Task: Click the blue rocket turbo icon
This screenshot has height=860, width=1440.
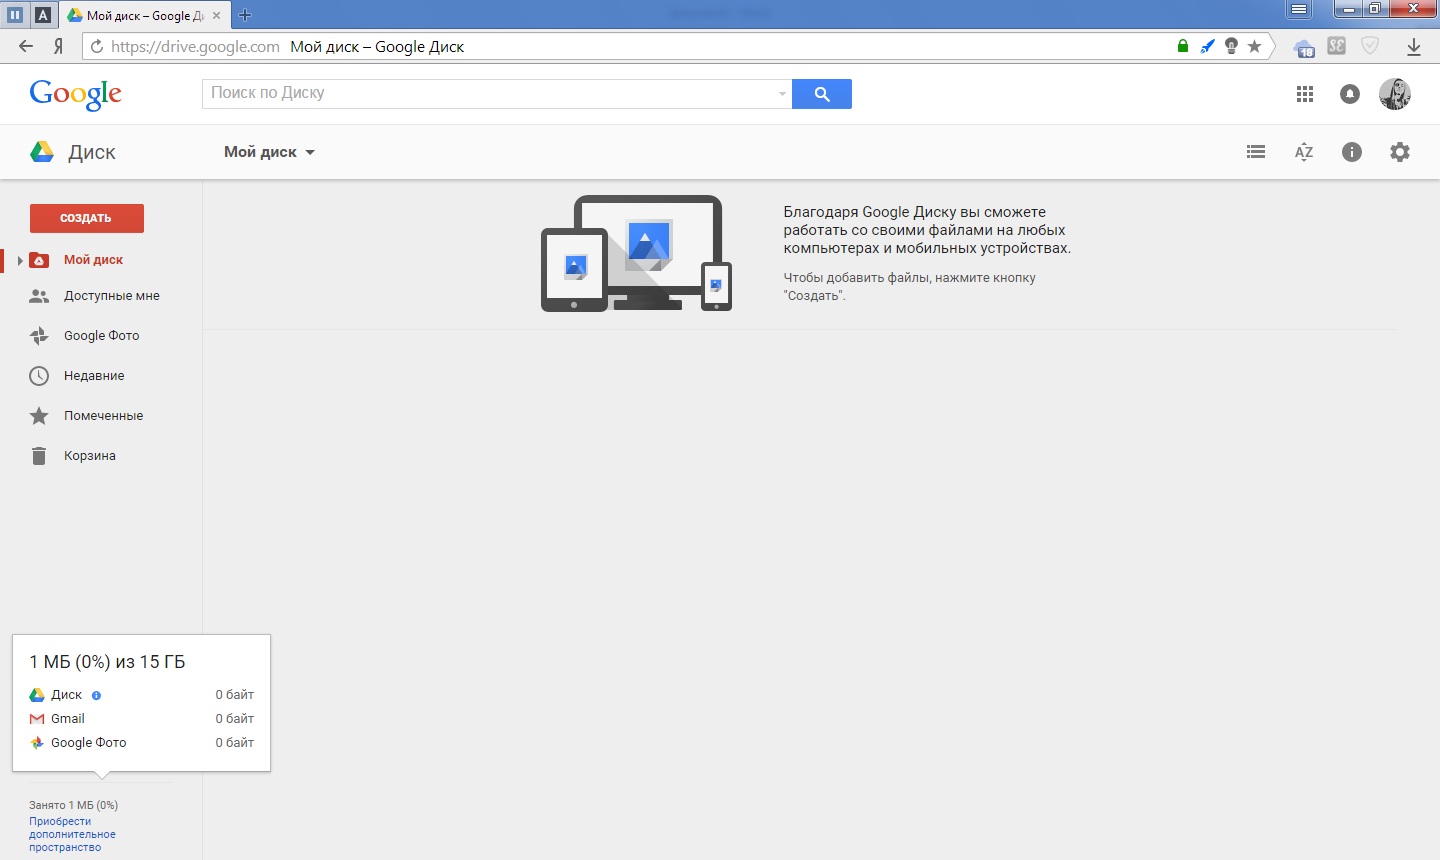Action: (x=1207, y=46)
